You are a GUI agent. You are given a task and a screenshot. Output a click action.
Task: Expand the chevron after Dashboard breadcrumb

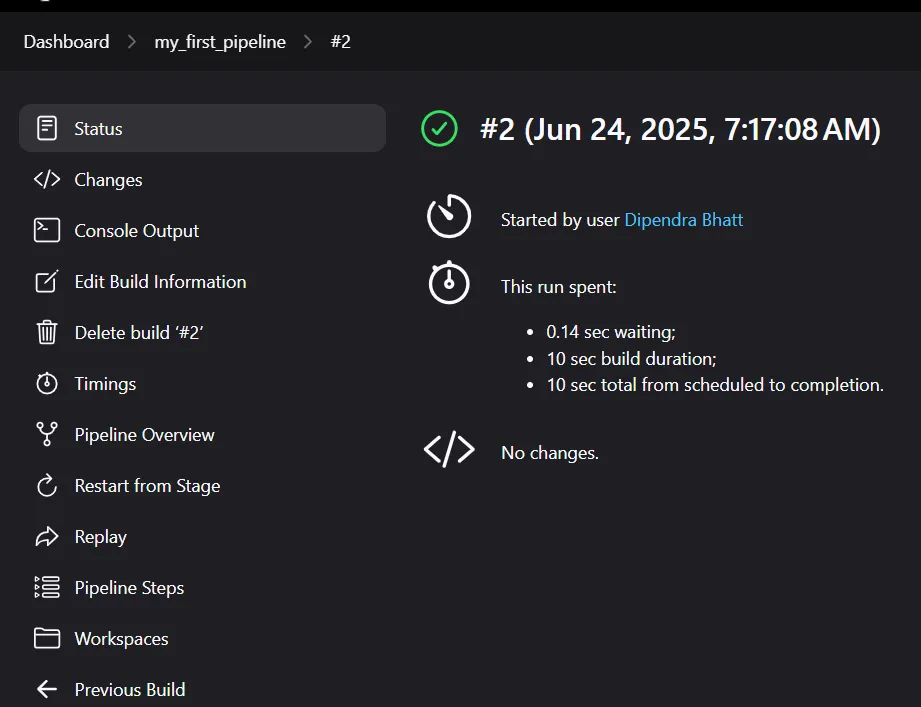click(132, 42)
